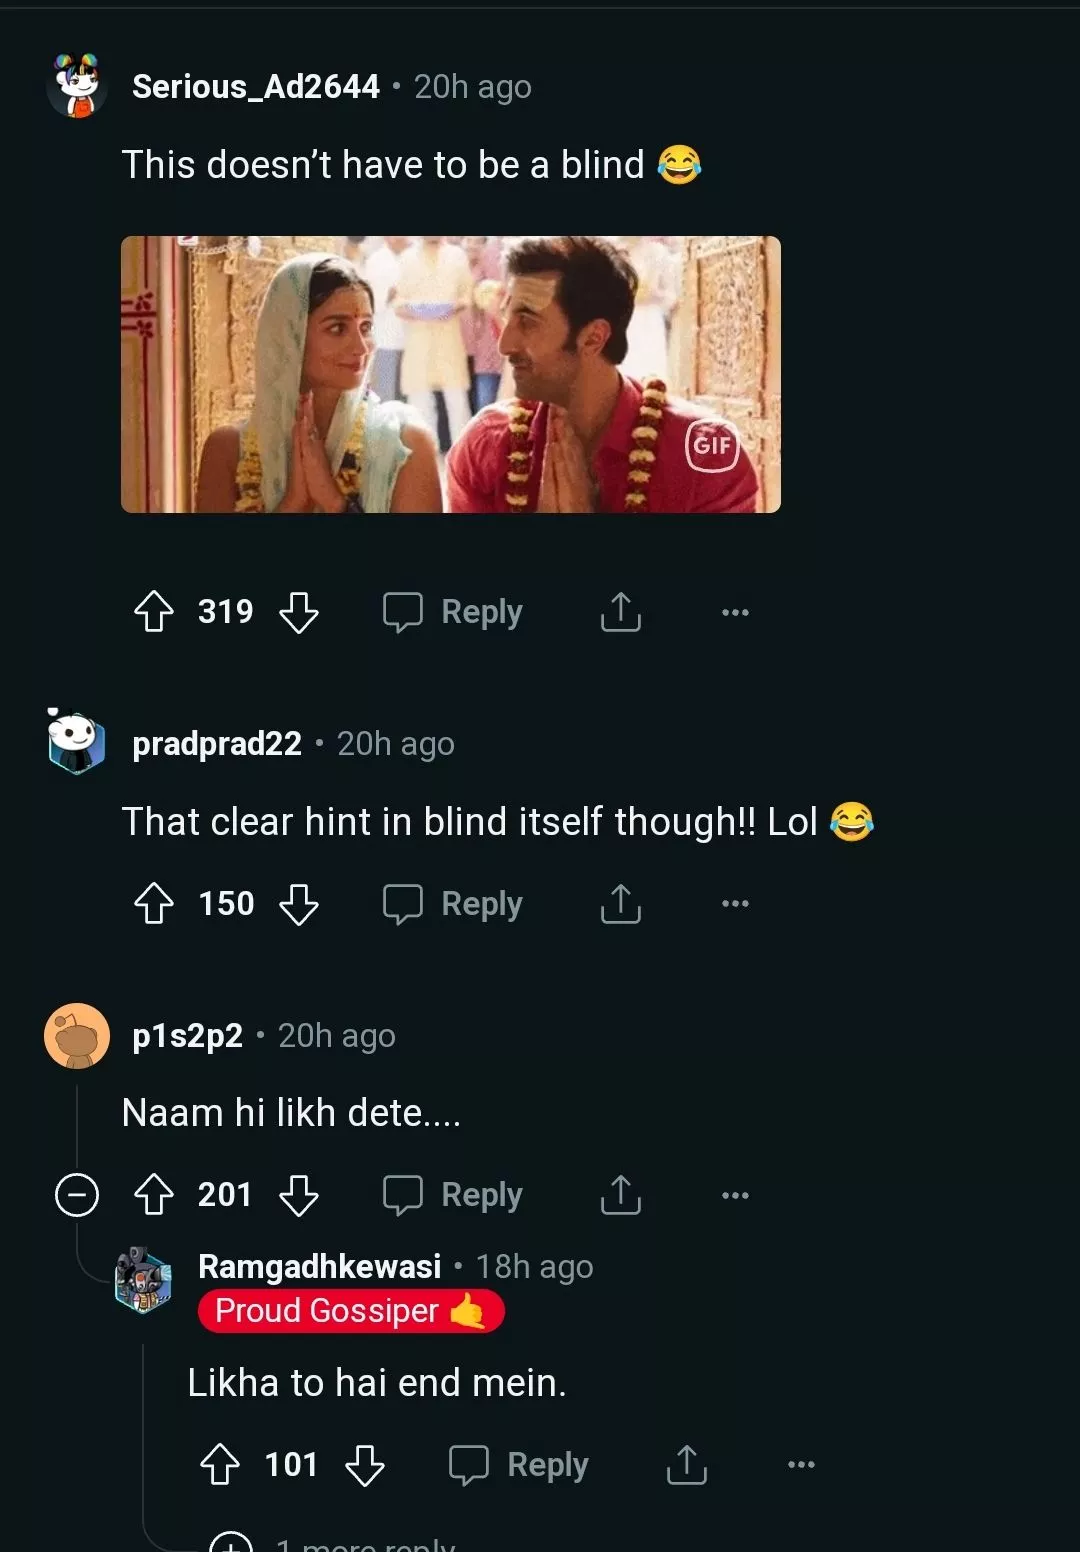Screen dimensions: 1080x1552
Task: Open overflow menu on p1s2p2's comment
Action: tap(735, 1195)
